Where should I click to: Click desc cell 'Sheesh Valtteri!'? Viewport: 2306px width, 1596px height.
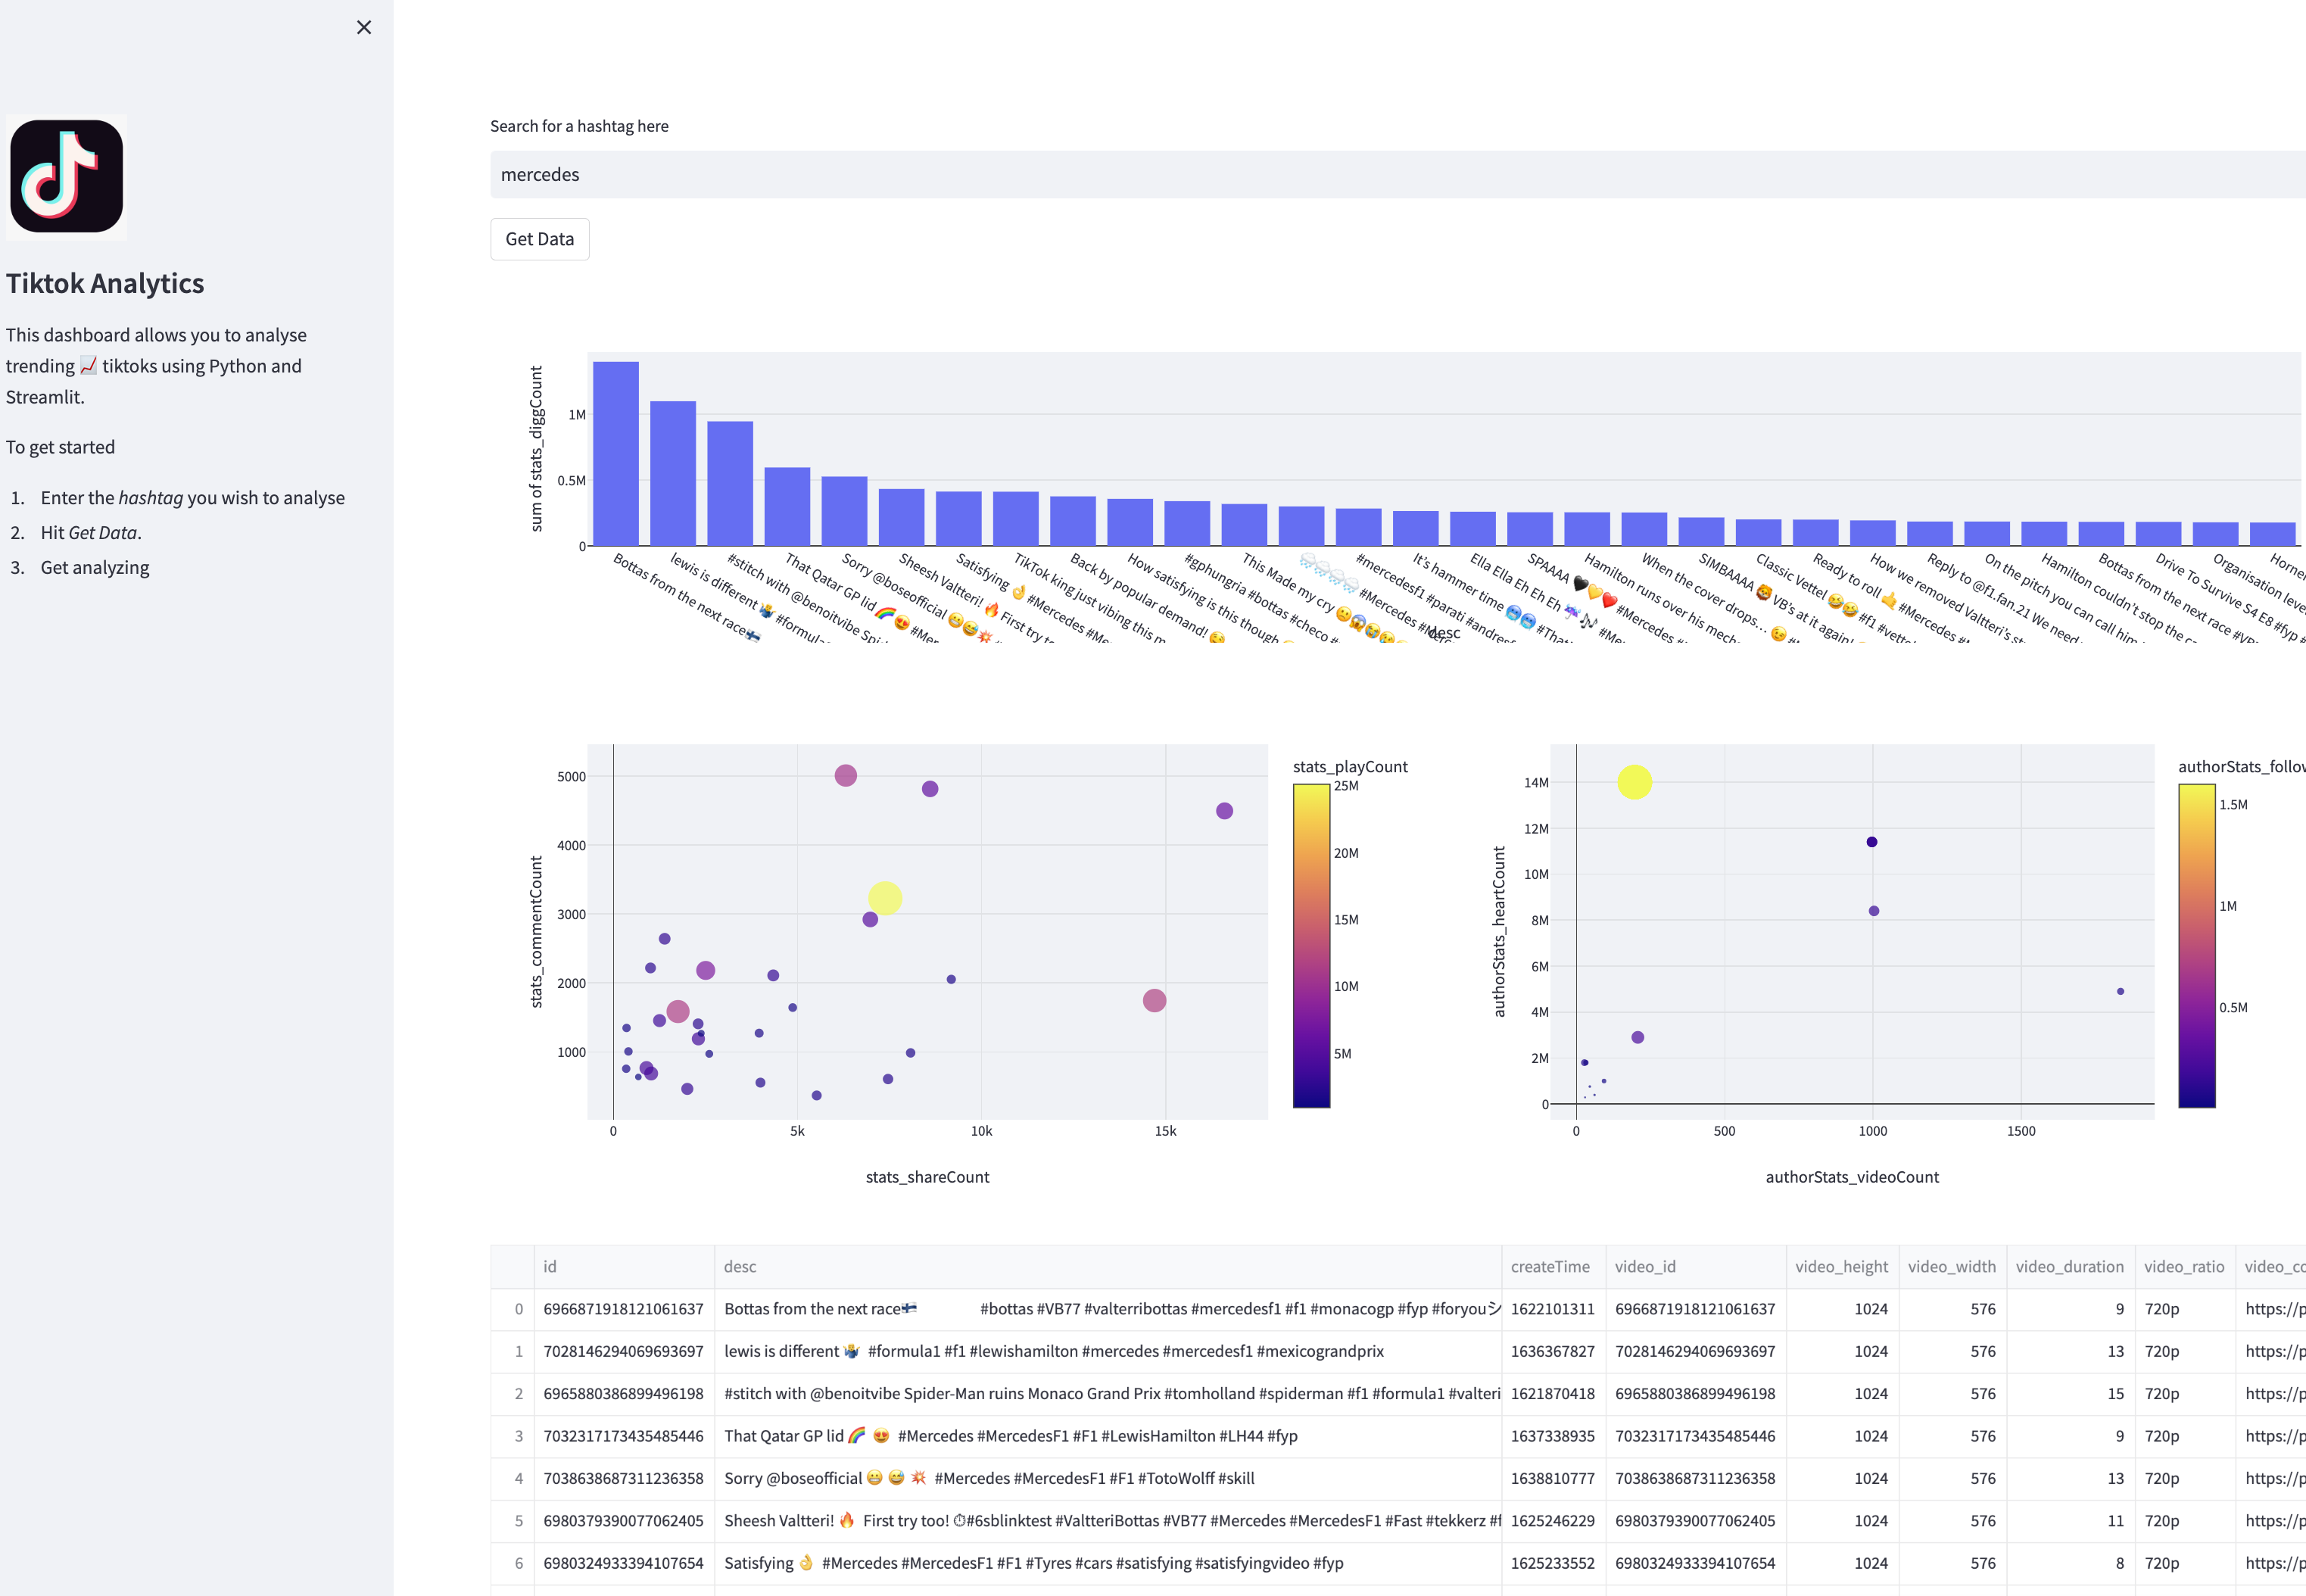click(1108, 1521)
